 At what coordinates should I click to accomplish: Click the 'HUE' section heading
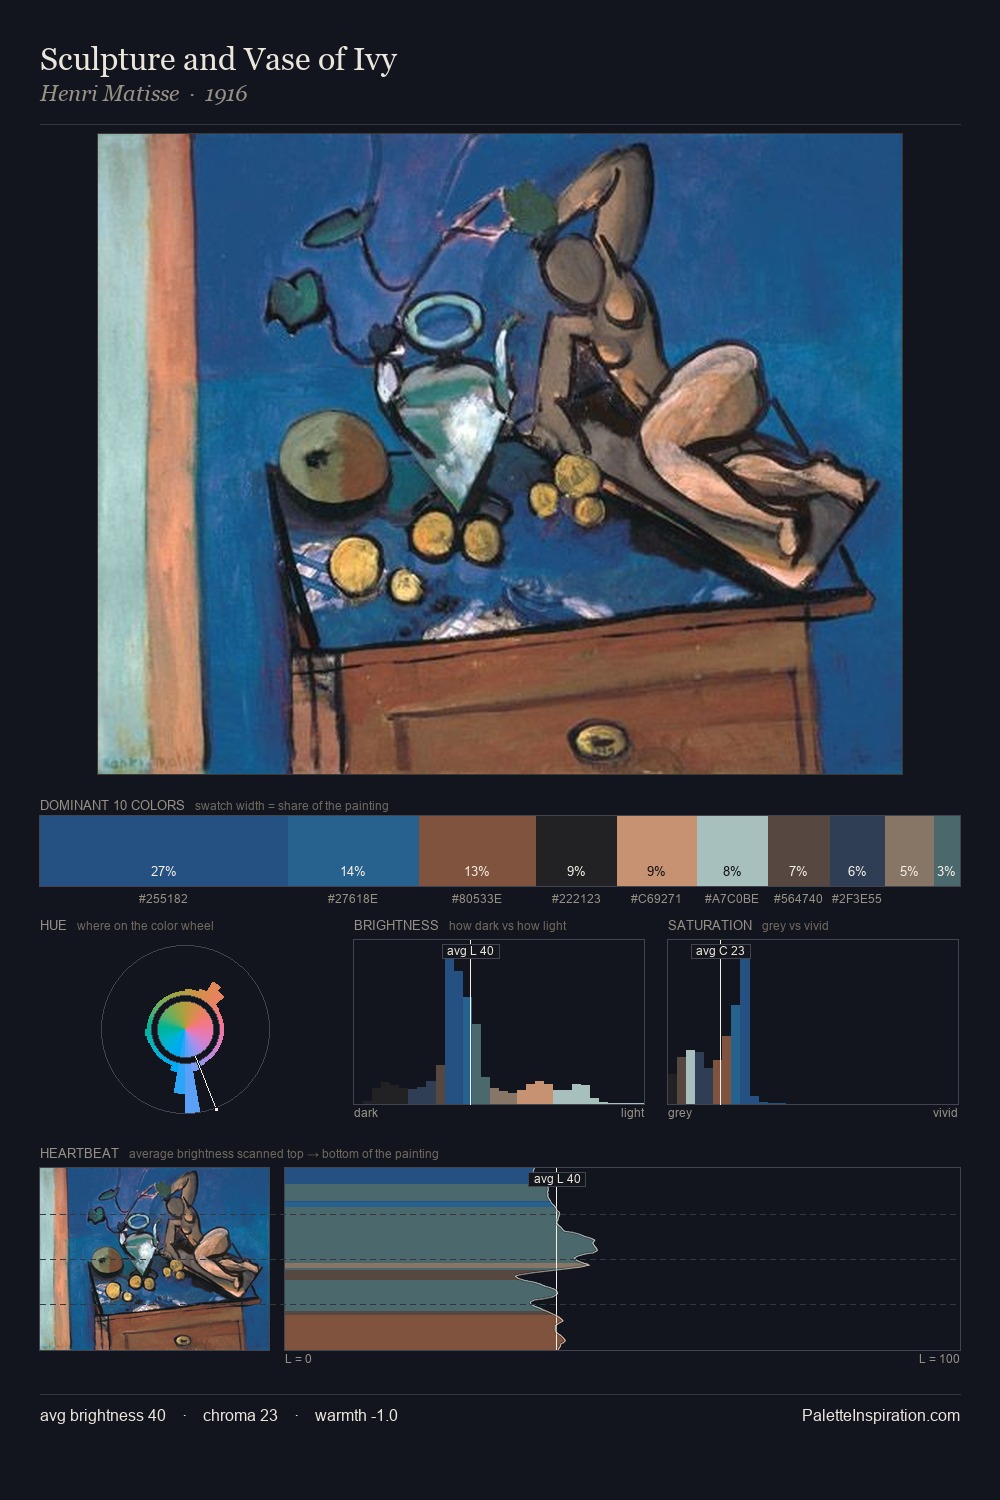click(53, 925)
